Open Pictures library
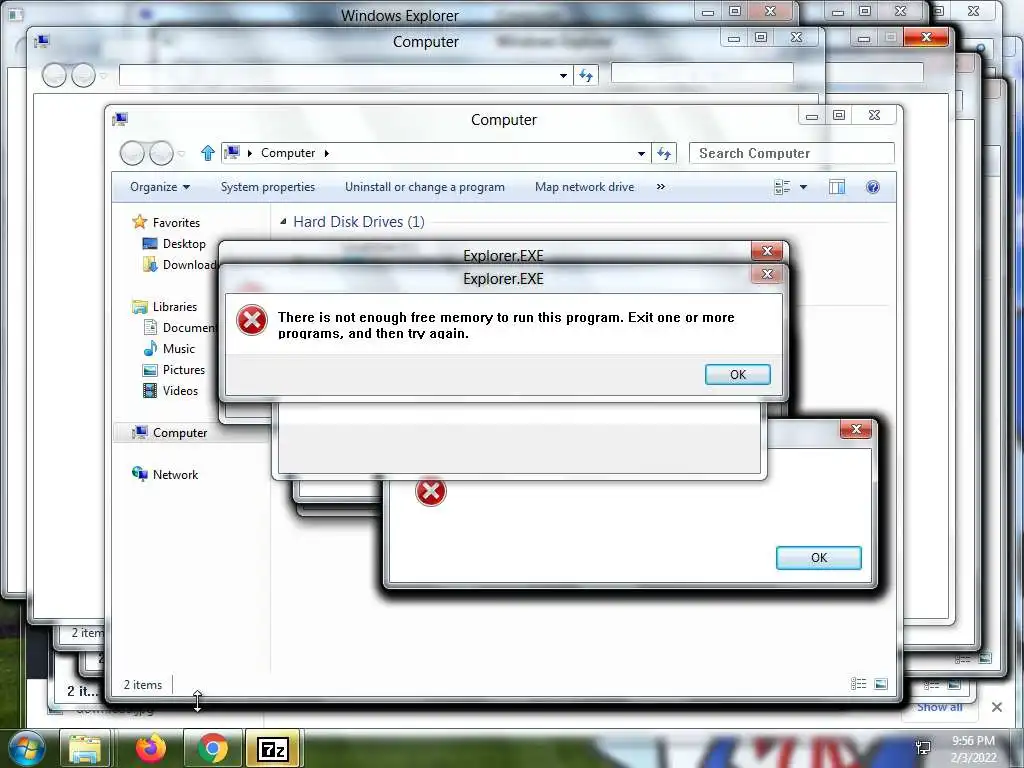1024x768 pixels. coord(174,370)
